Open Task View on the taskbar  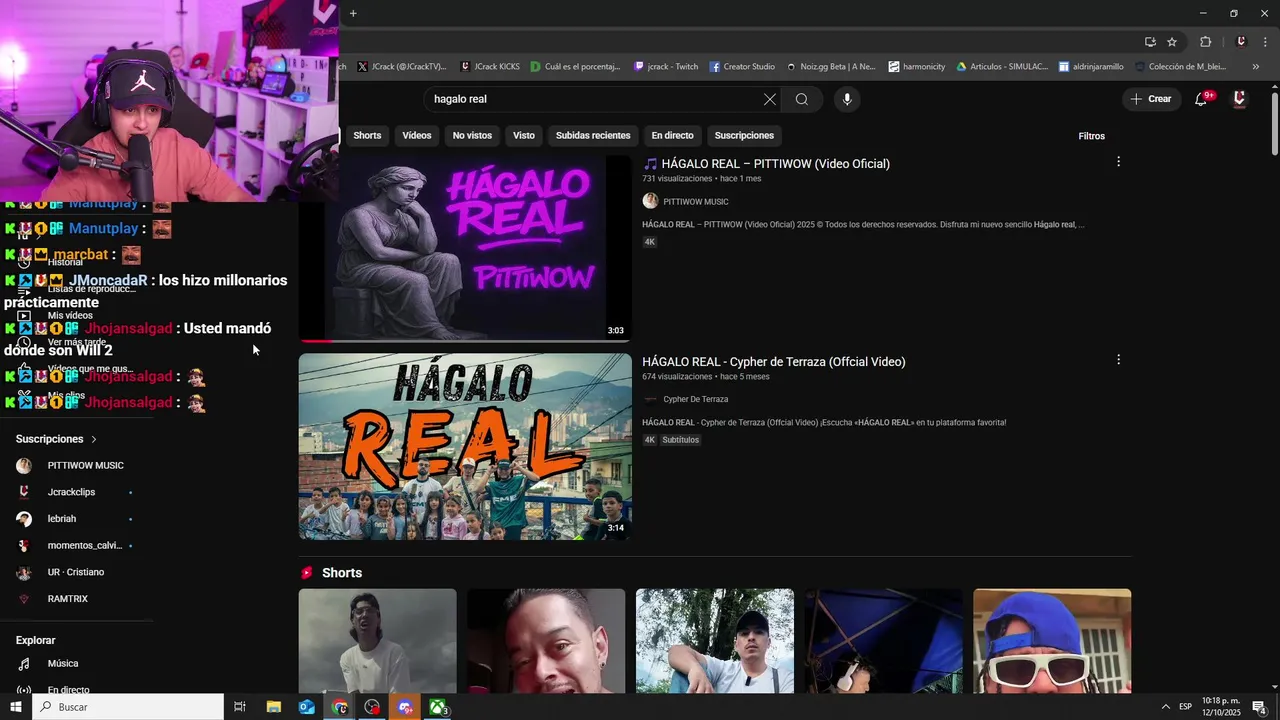[240, 707]
